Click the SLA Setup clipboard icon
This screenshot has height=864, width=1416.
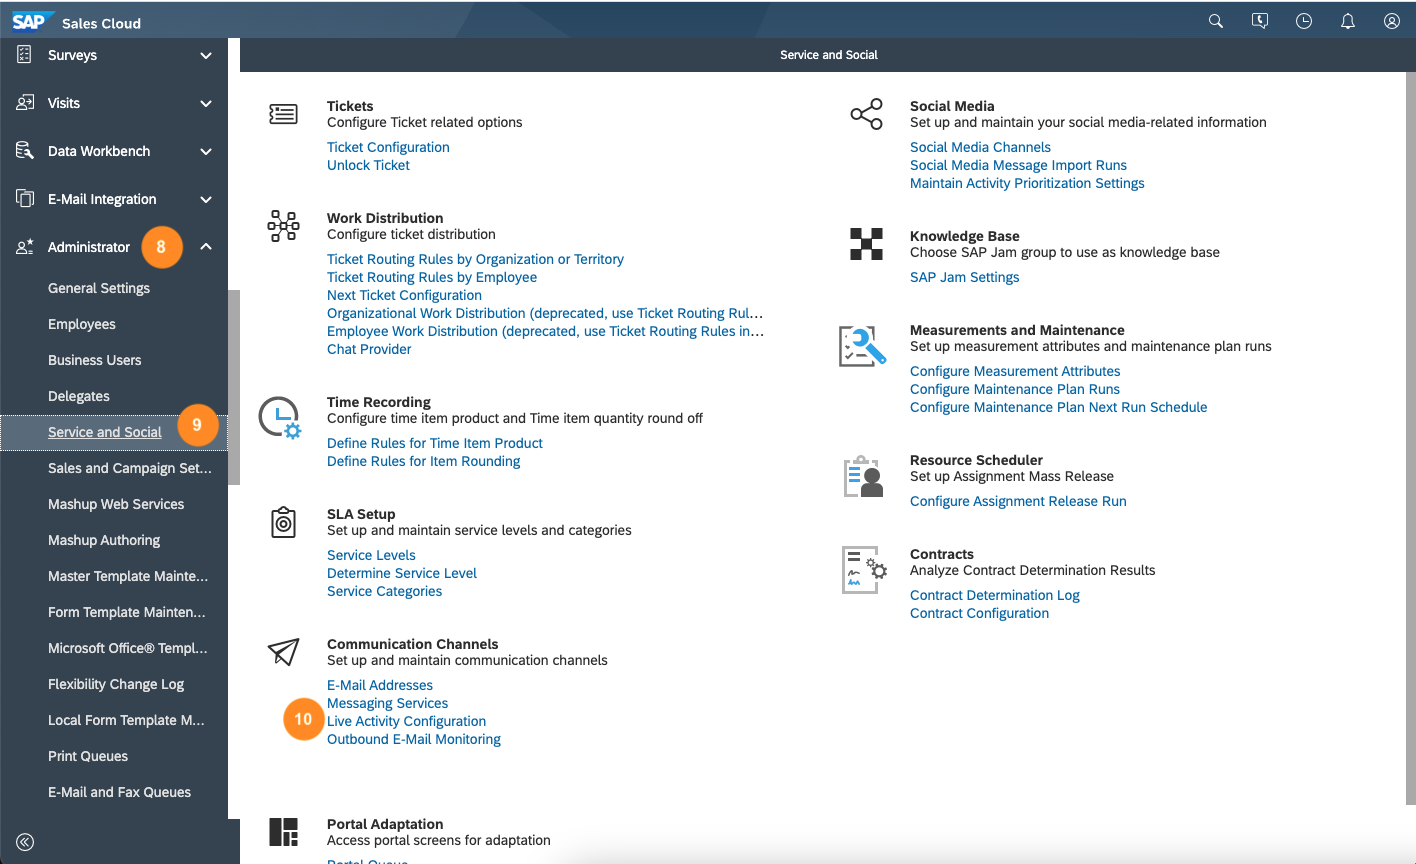[x=284, y=522]
